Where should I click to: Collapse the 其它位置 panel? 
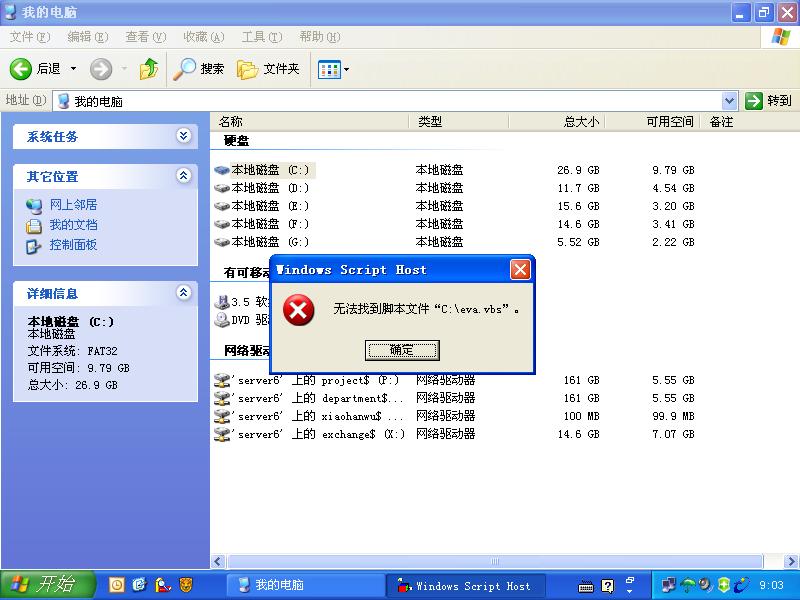tap(184, 176)
